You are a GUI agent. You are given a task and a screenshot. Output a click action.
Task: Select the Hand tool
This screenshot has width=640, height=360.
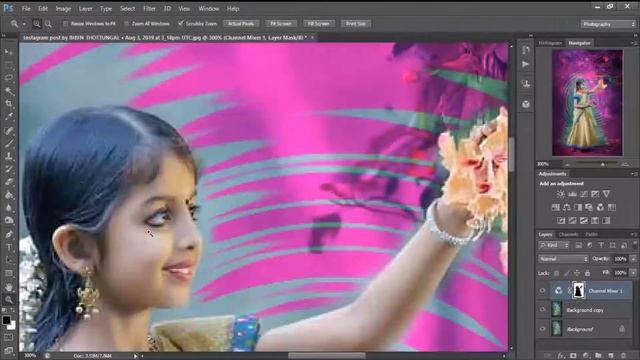pyautogui.click(x=9, y=287)
